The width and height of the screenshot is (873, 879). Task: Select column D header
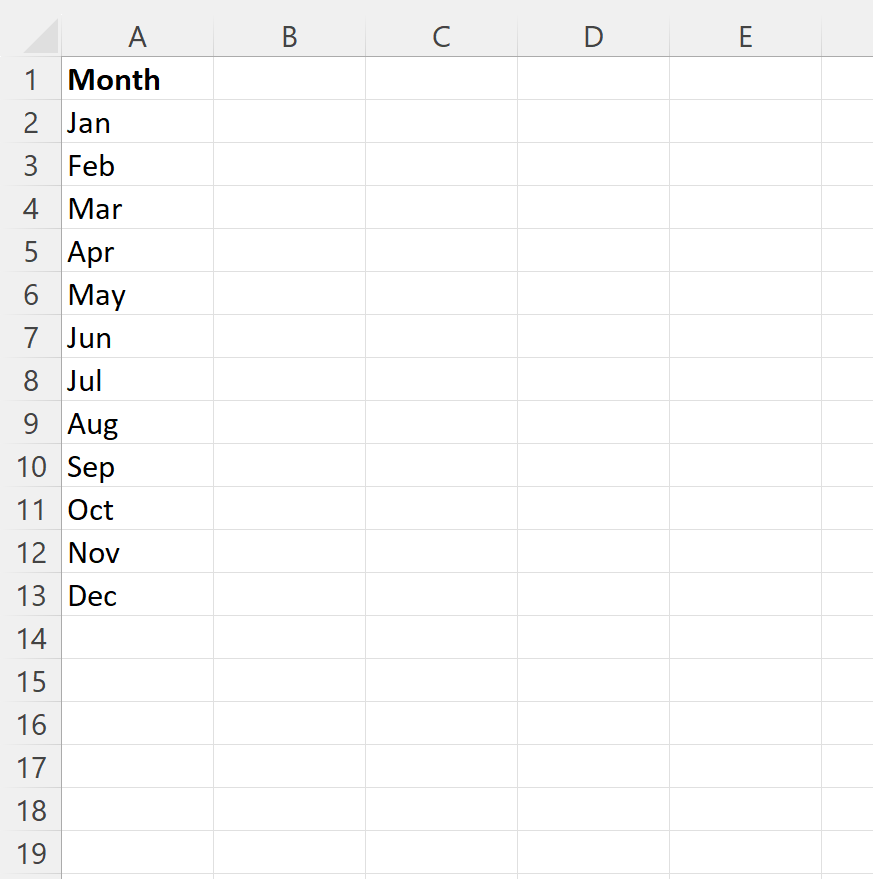click(x=593, y=37)
